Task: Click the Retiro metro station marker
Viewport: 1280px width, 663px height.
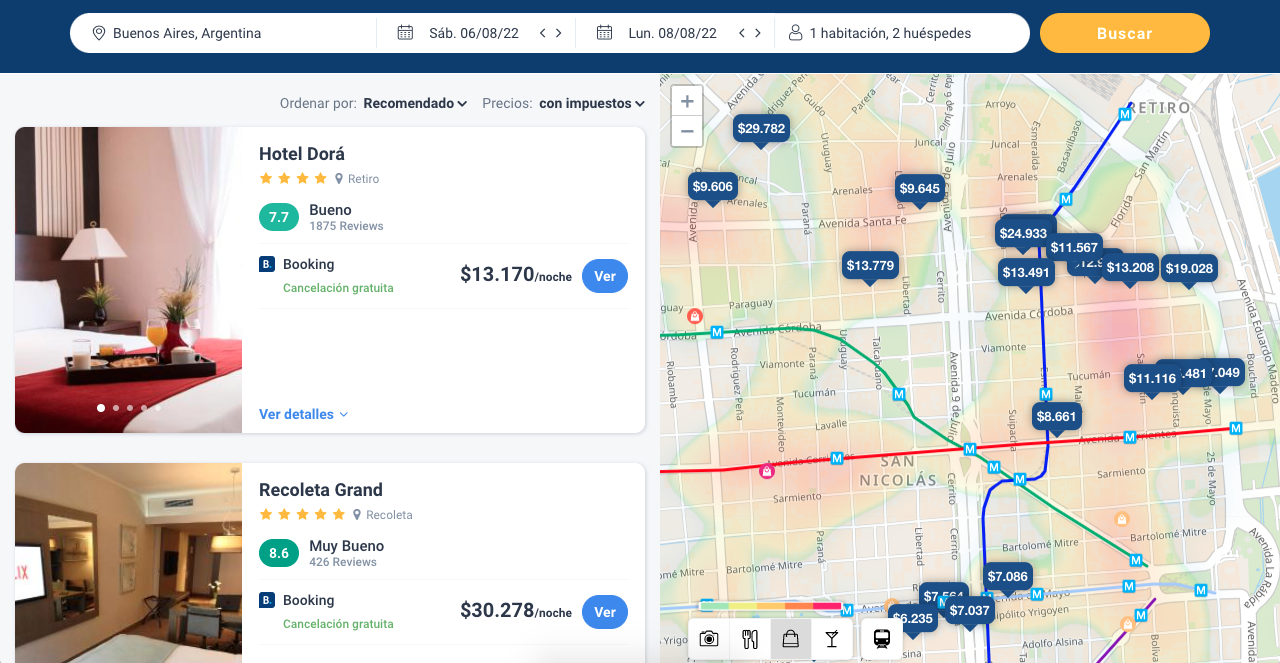Action: point(1125,115)
